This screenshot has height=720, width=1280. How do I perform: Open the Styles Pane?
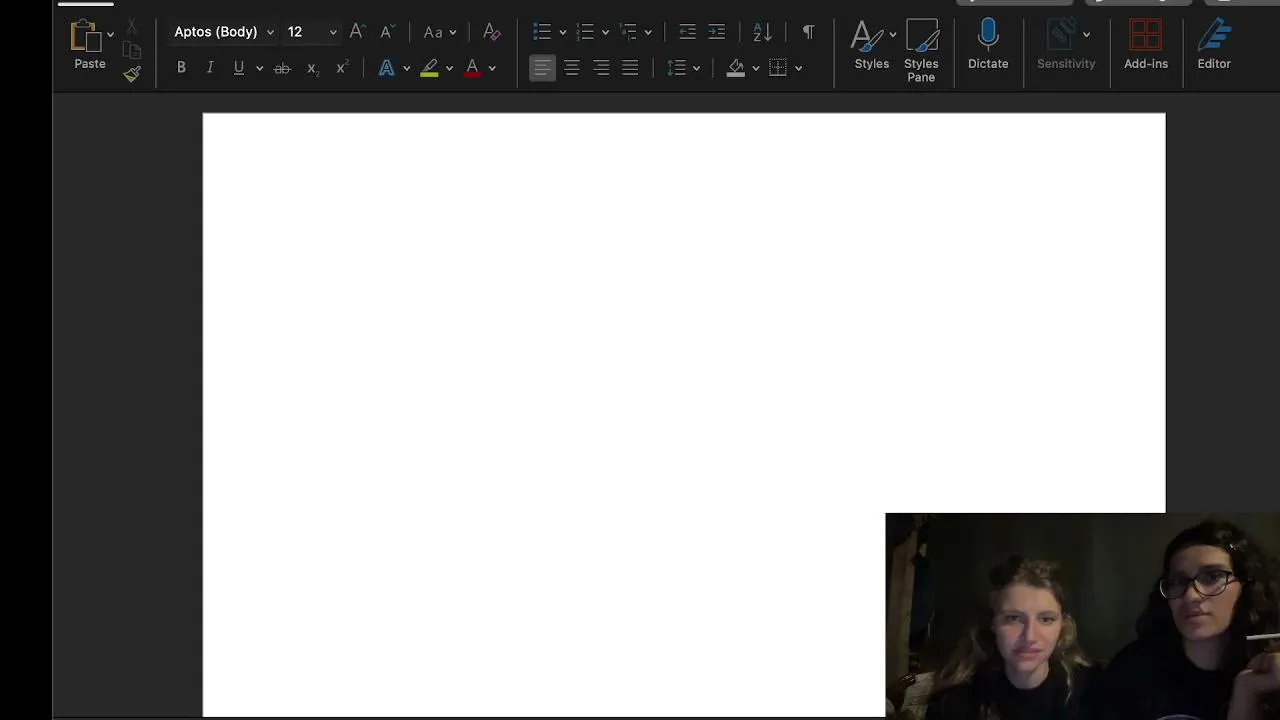click(921, 50)
